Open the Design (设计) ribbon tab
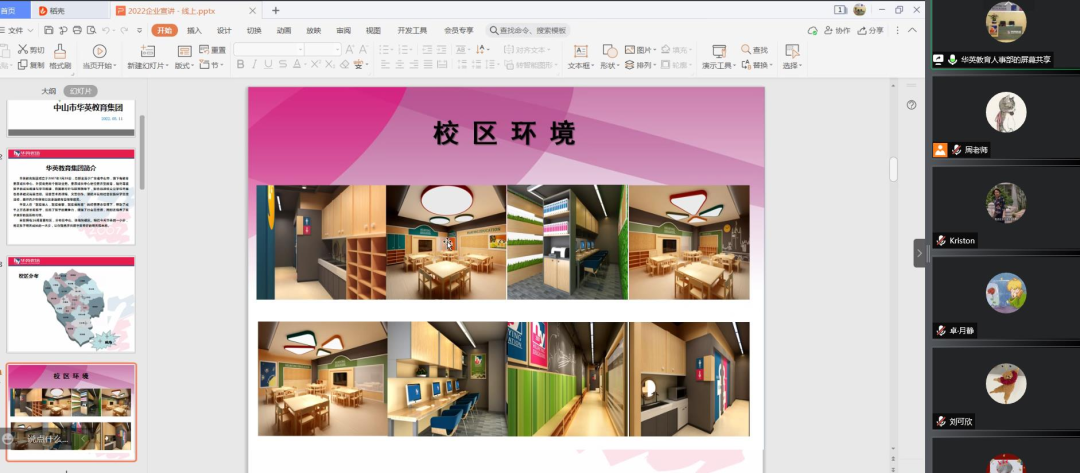1080x473 pixels. click(x=224, y=31)
